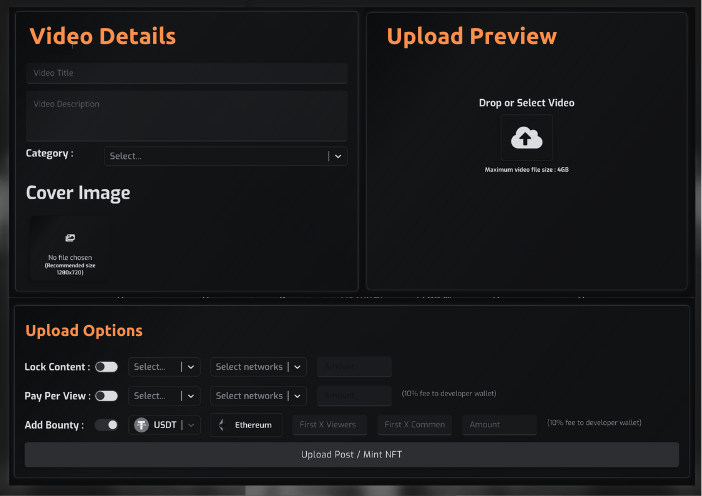Toggle the Lock Content switch
The width and height of the screenshot is (702, 496).
[x=106, y=367]
